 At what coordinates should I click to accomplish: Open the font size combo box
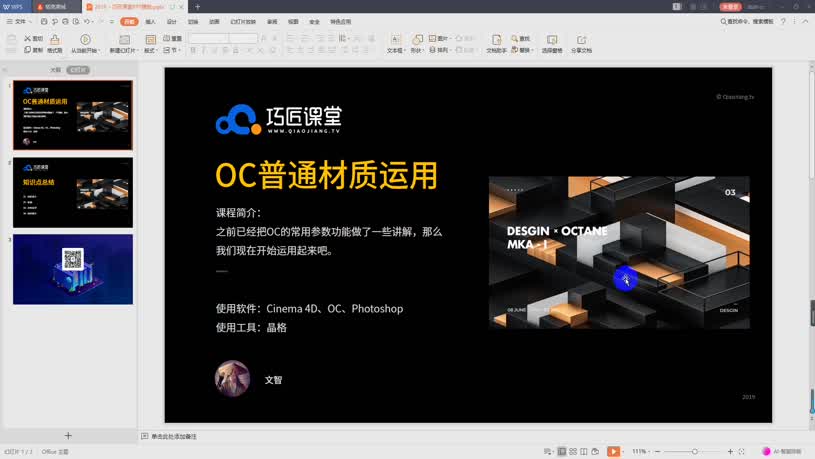pos(243,38)
